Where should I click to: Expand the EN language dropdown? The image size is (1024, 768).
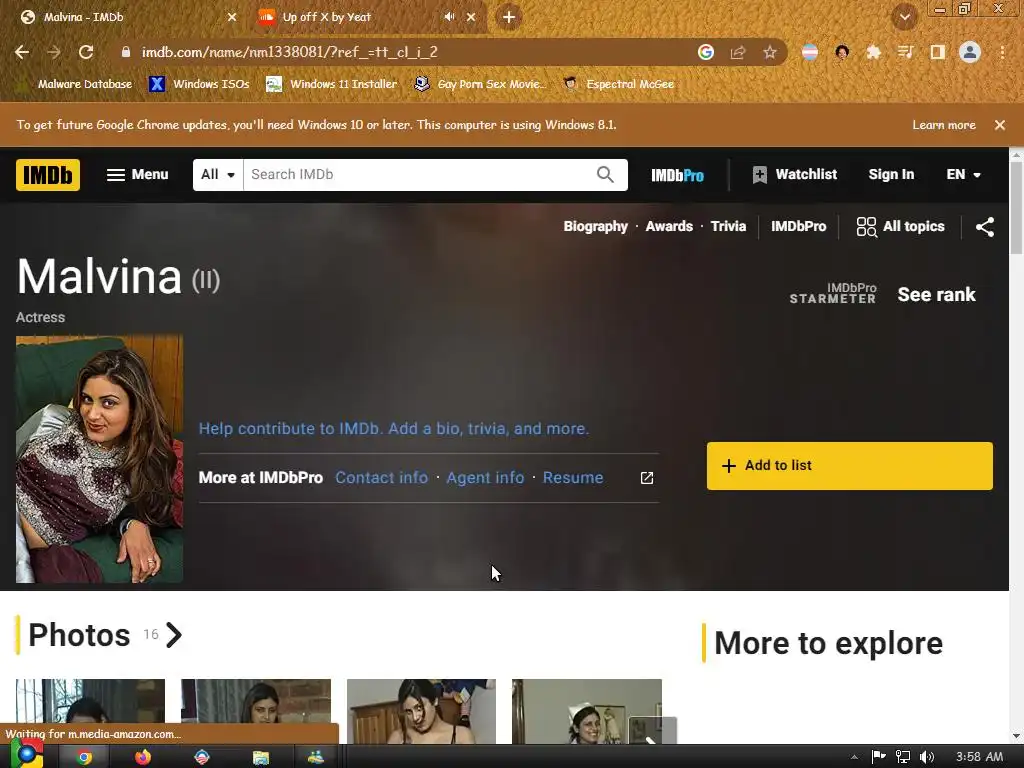point(963,174)
